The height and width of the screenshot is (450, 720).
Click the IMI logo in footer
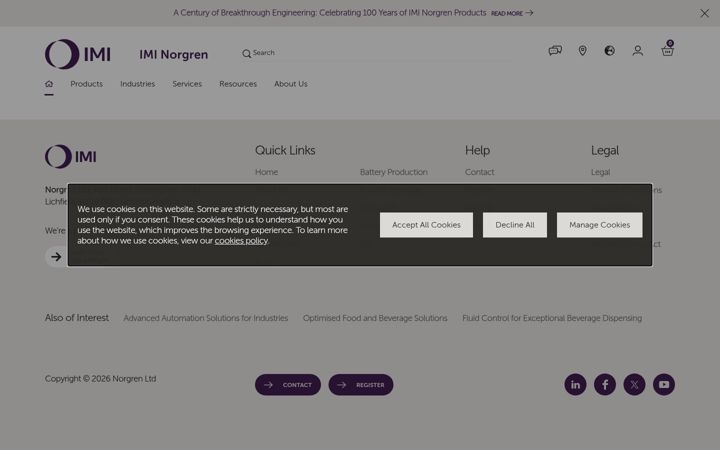click(71, 157)
